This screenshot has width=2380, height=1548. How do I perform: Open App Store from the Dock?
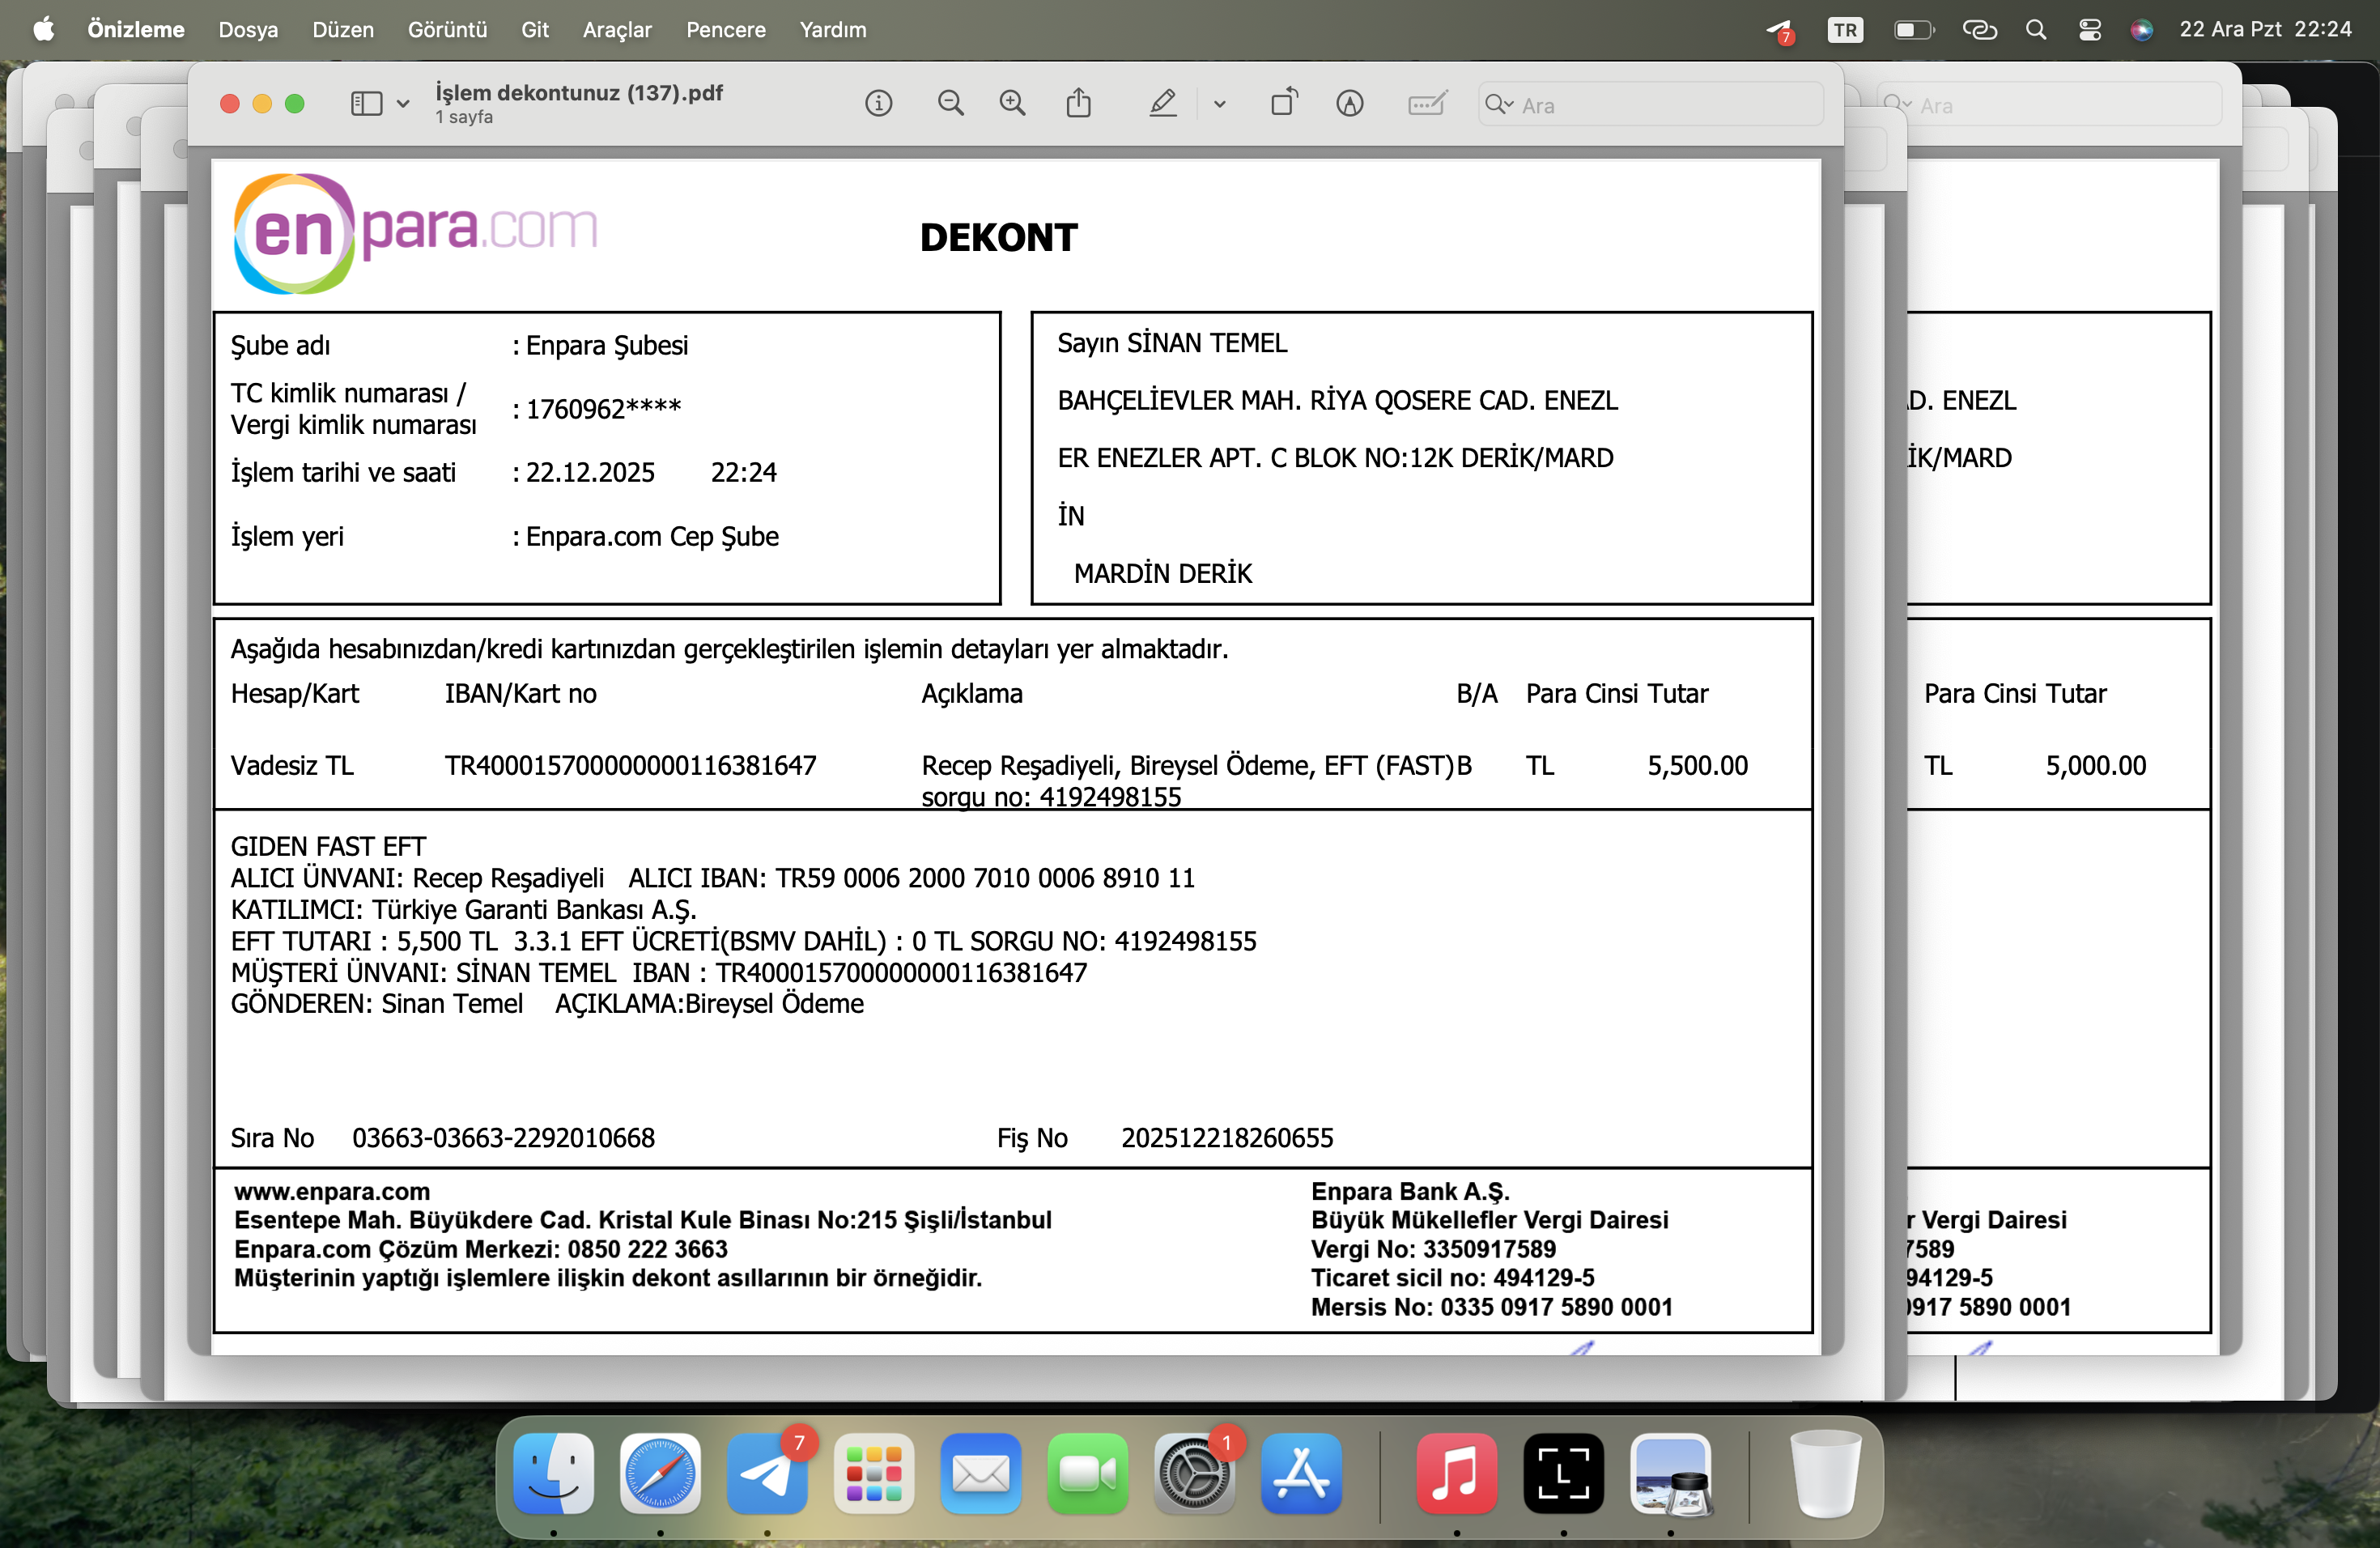1301,1473
